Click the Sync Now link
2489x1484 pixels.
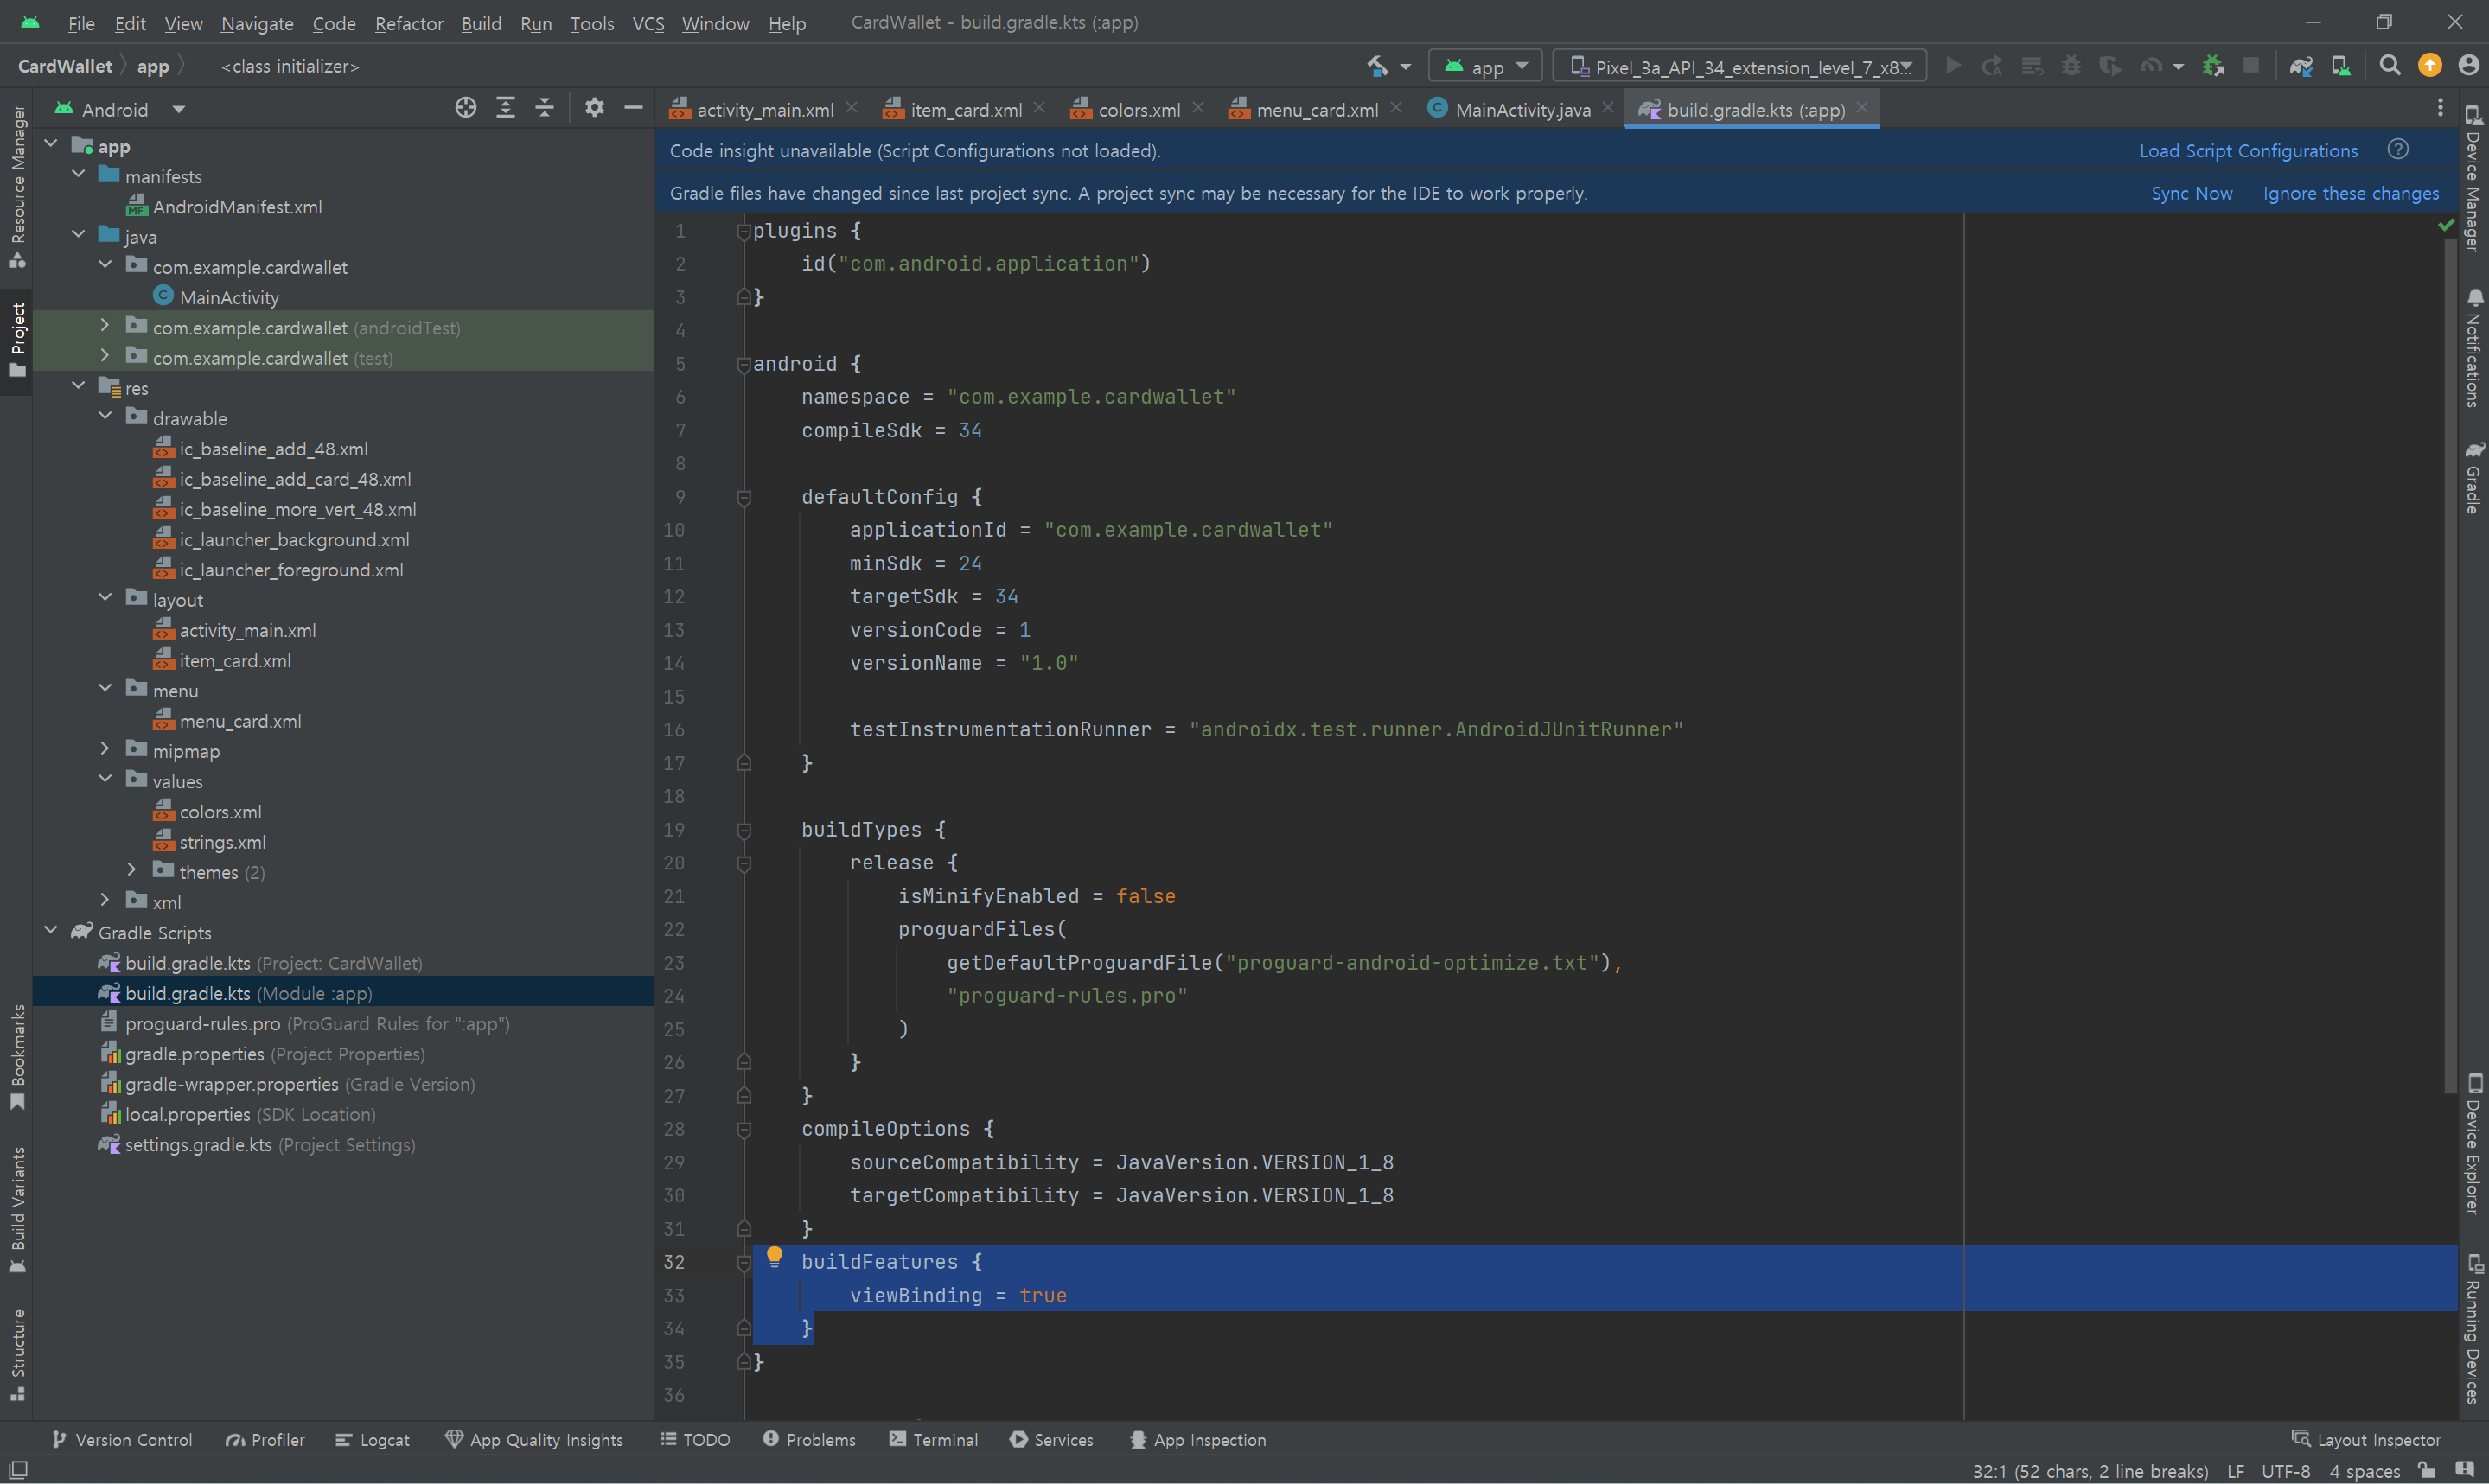tap(2191, 194)
